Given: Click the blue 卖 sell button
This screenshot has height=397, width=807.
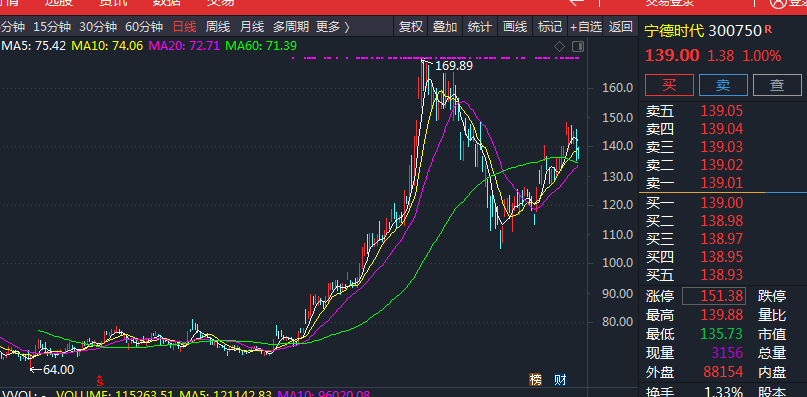Looking at the screenshot, I should point(723,85).
